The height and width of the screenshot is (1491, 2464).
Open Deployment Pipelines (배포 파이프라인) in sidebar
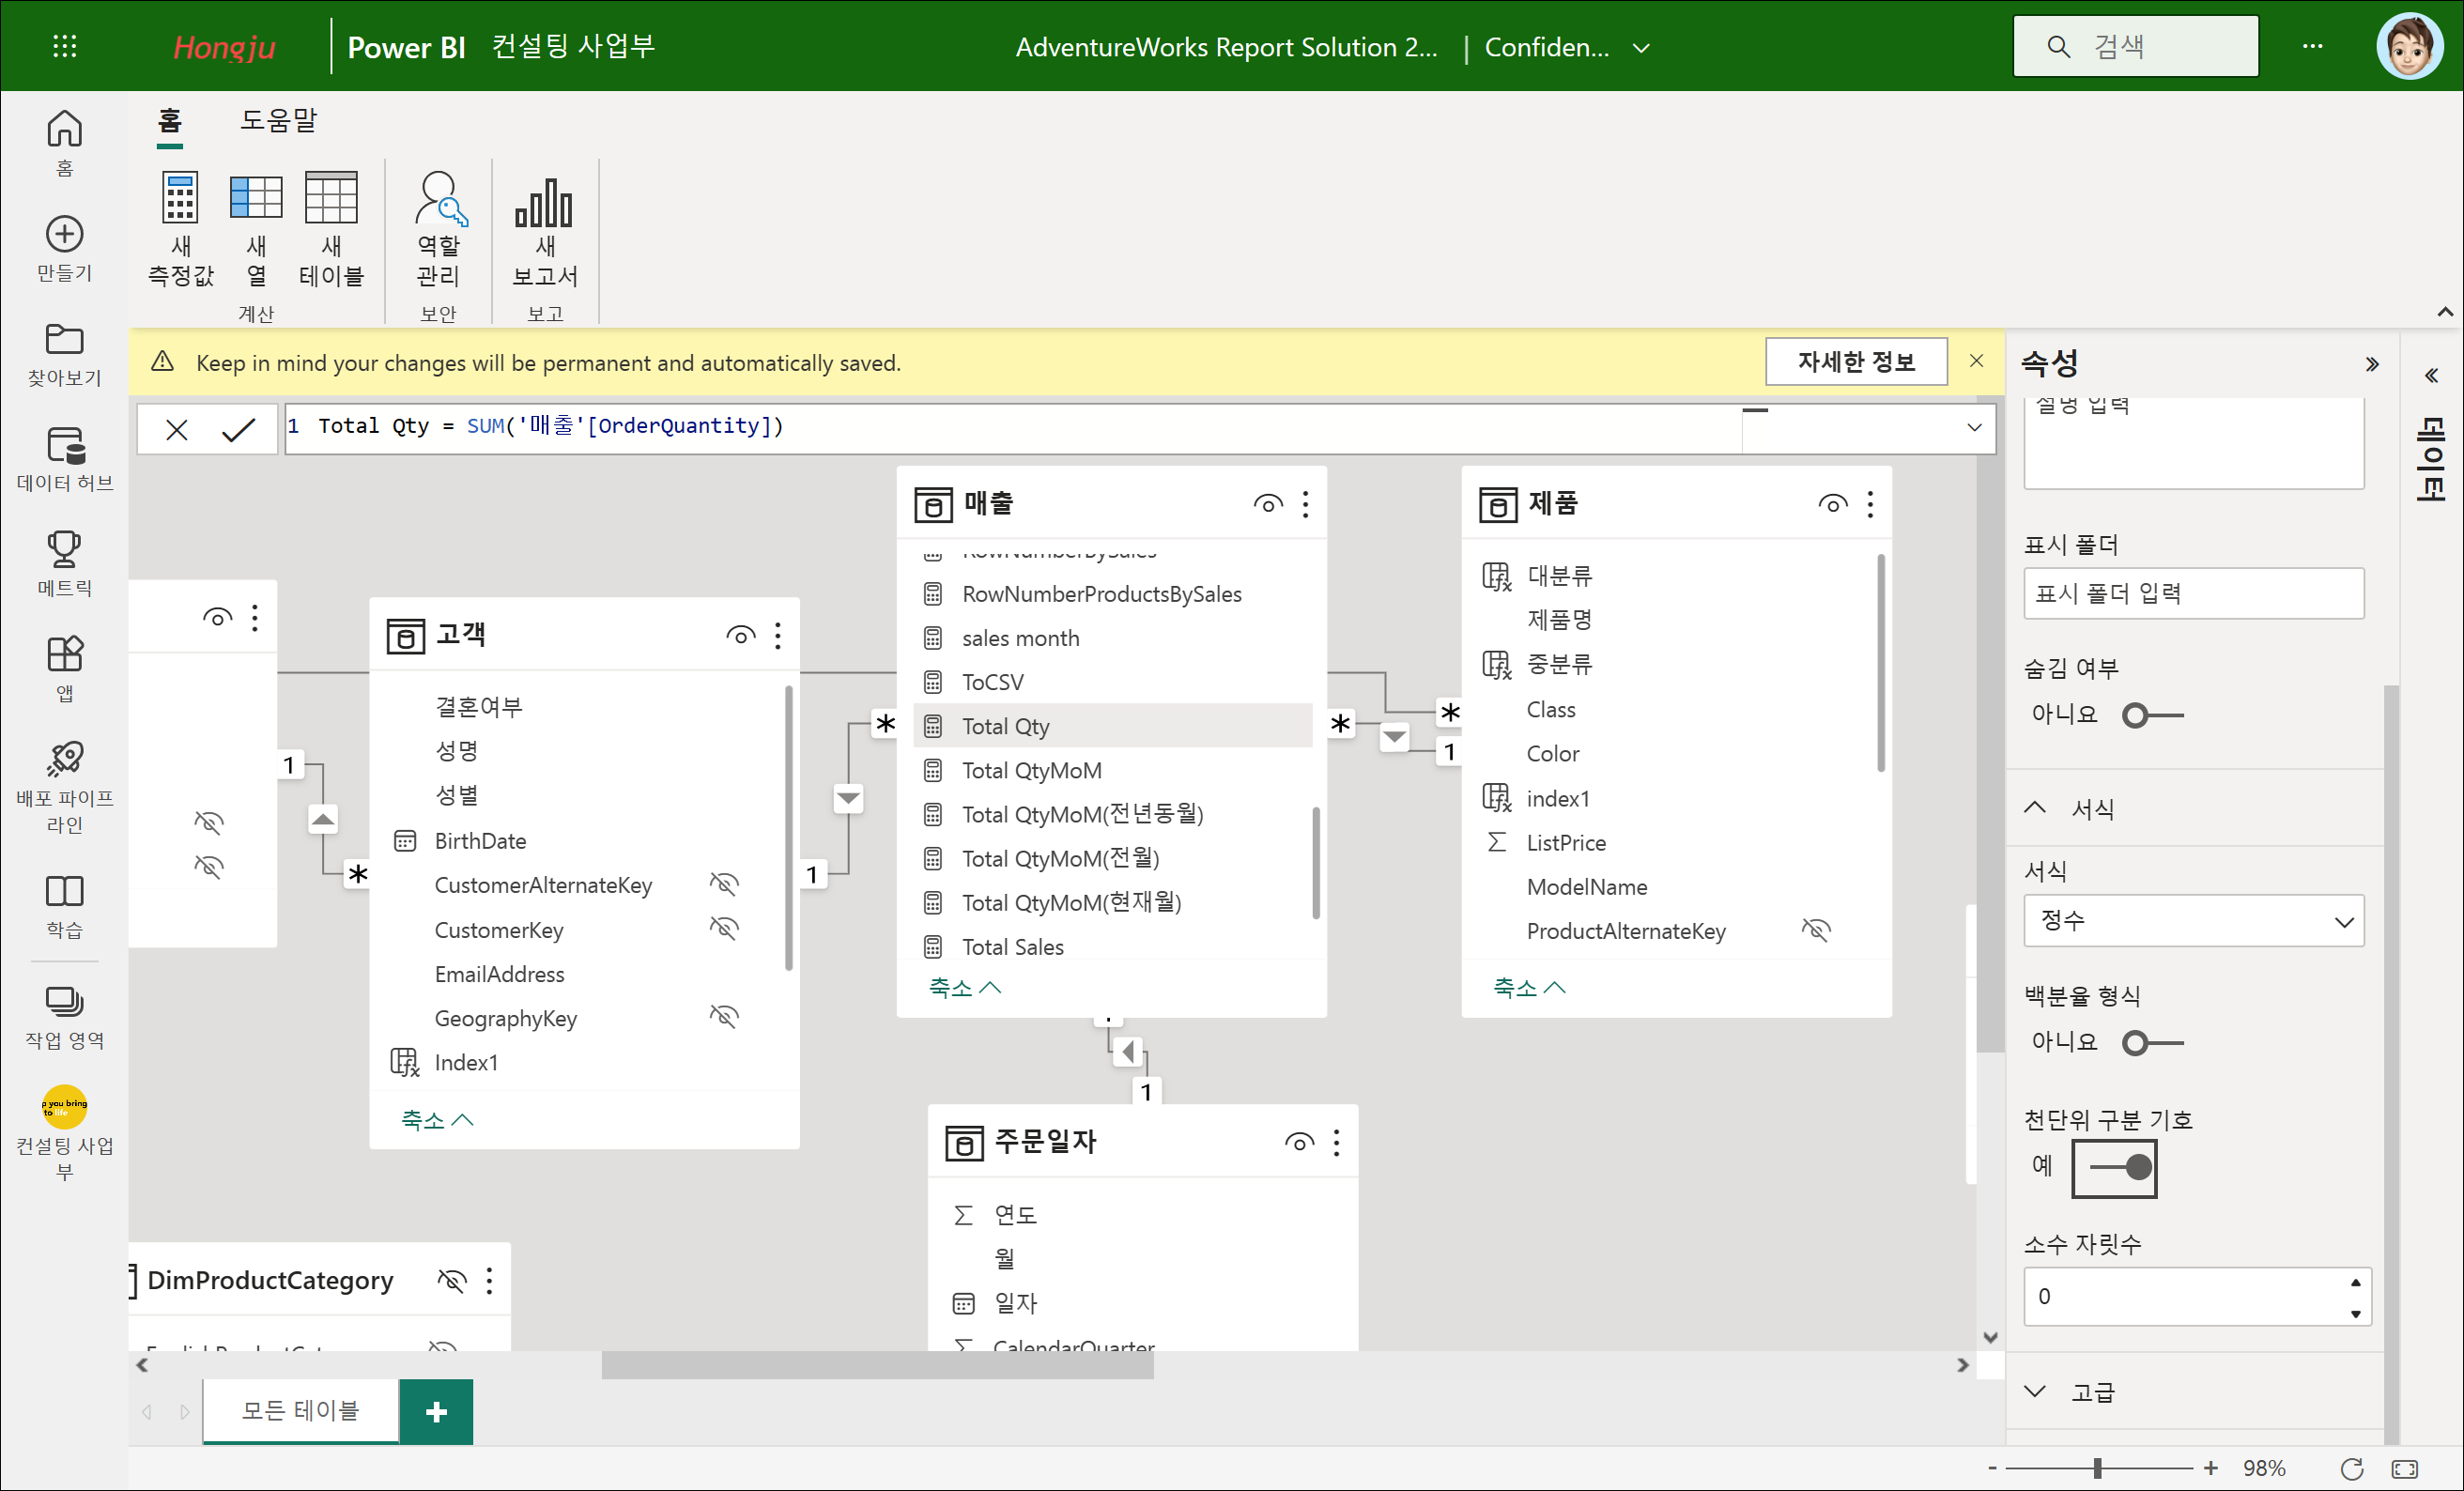click(x=65, y=785)
